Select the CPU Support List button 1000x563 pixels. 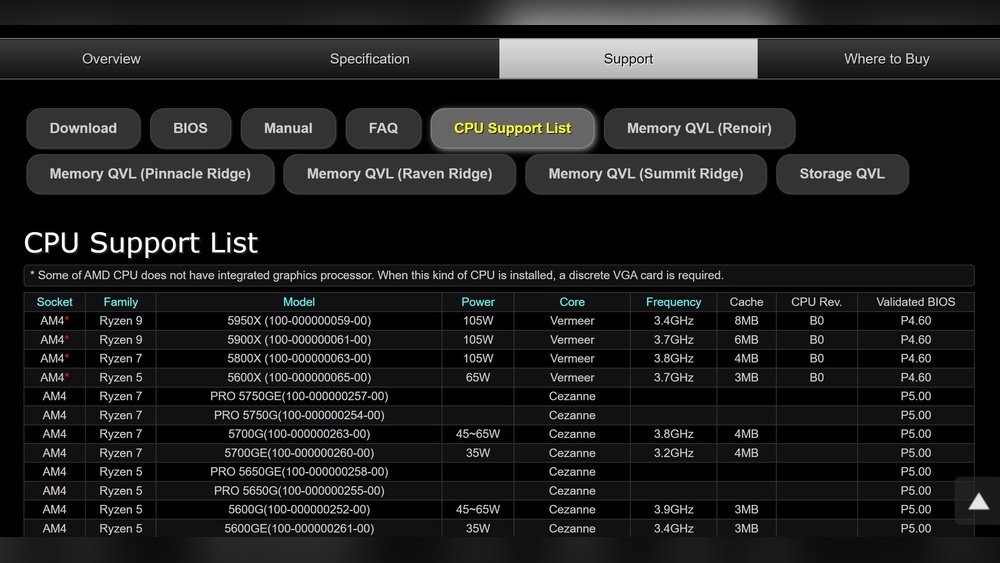[512, 128]
